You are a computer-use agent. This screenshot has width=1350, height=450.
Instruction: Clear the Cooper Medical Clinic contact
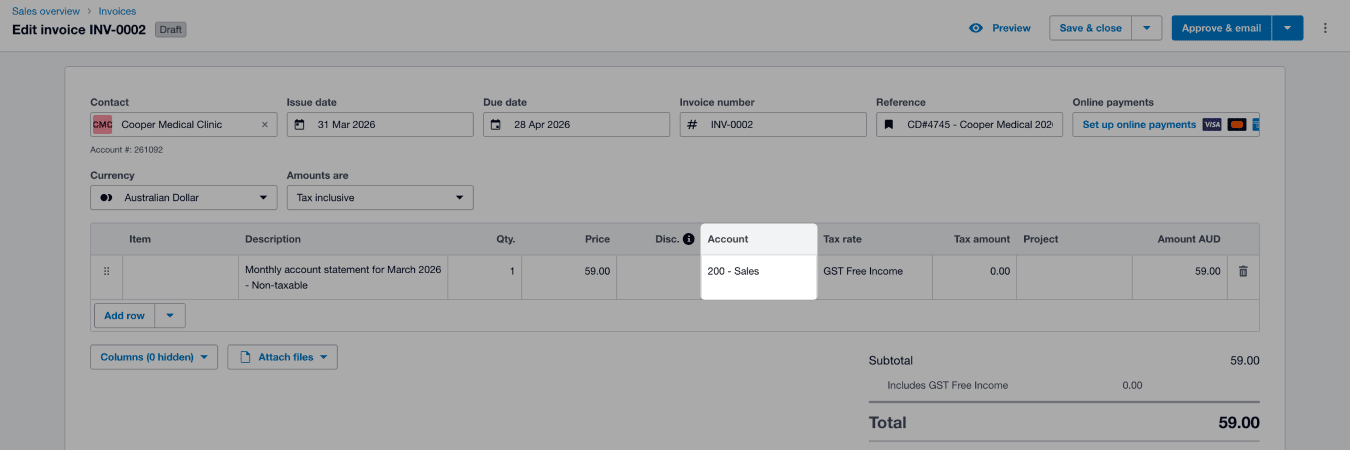(265, 125)
